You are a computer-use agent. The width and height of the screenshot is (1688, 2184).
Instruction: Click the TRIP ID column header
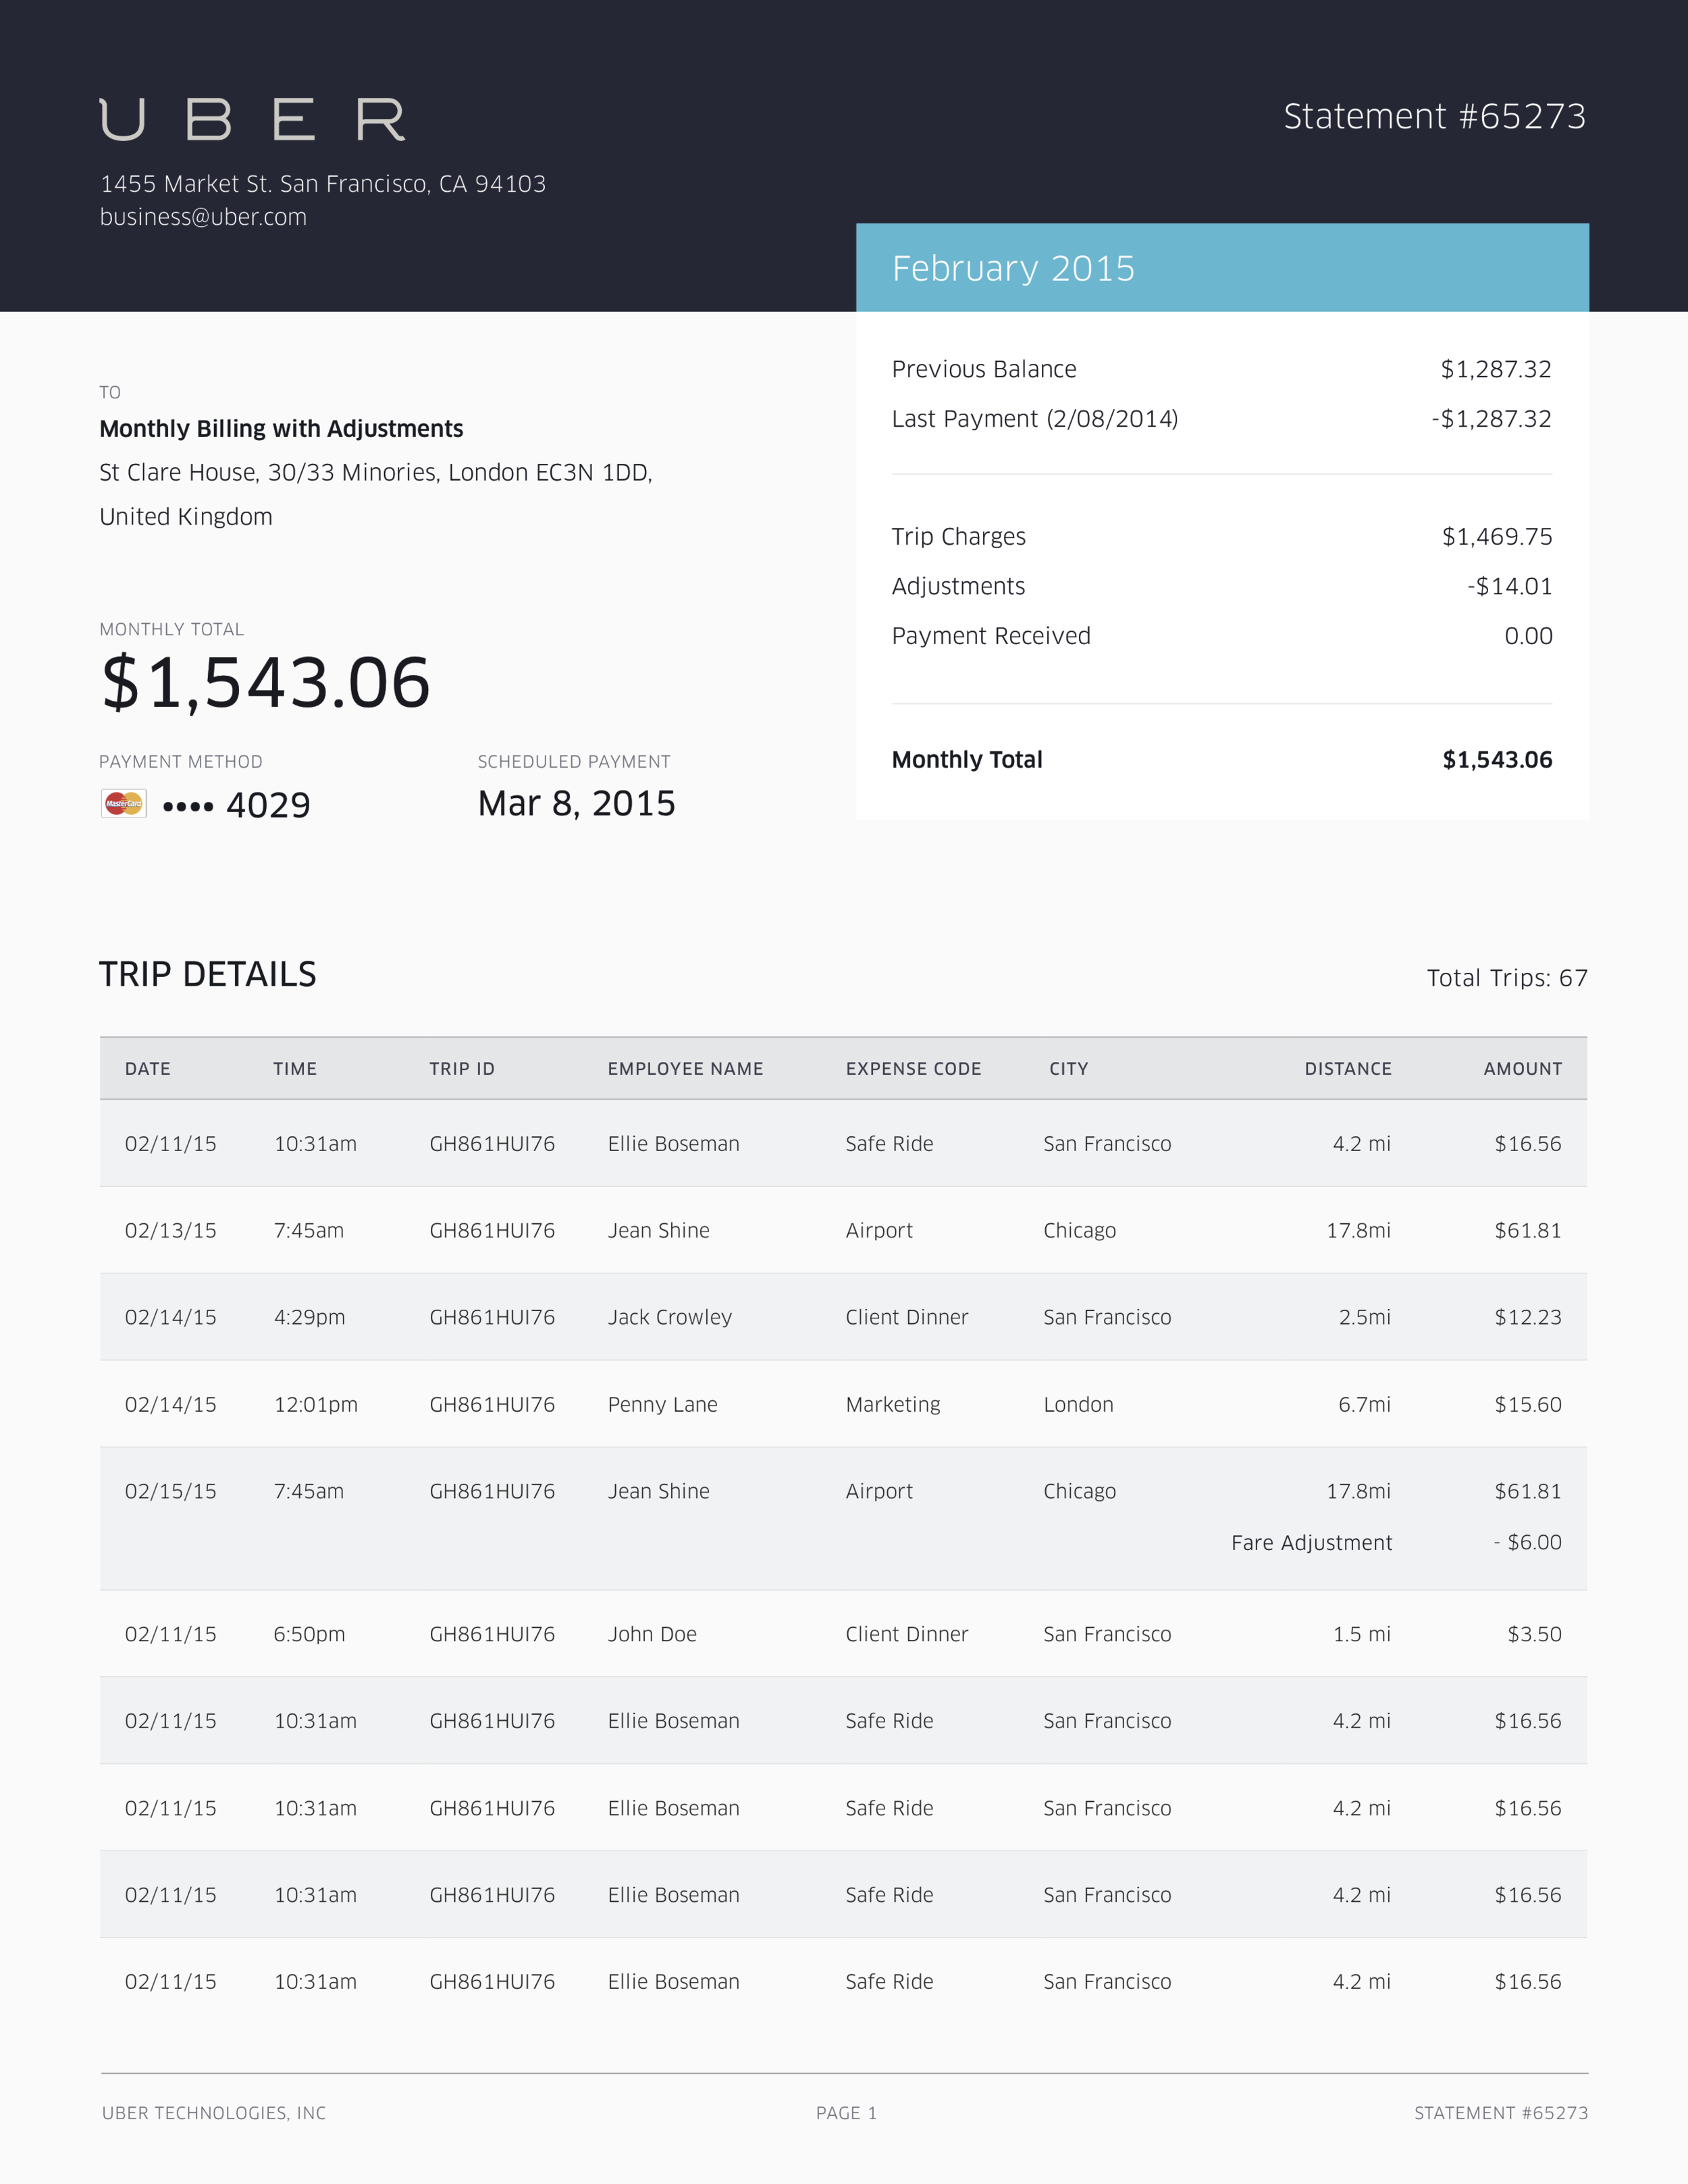462,1069
